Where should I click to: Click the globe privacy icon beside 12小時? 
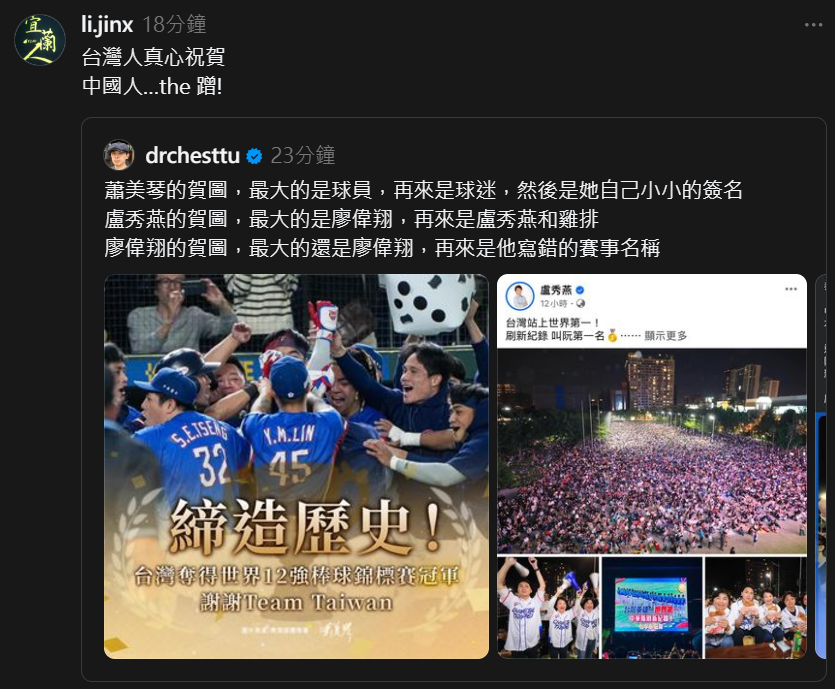[x=580, y=304]
